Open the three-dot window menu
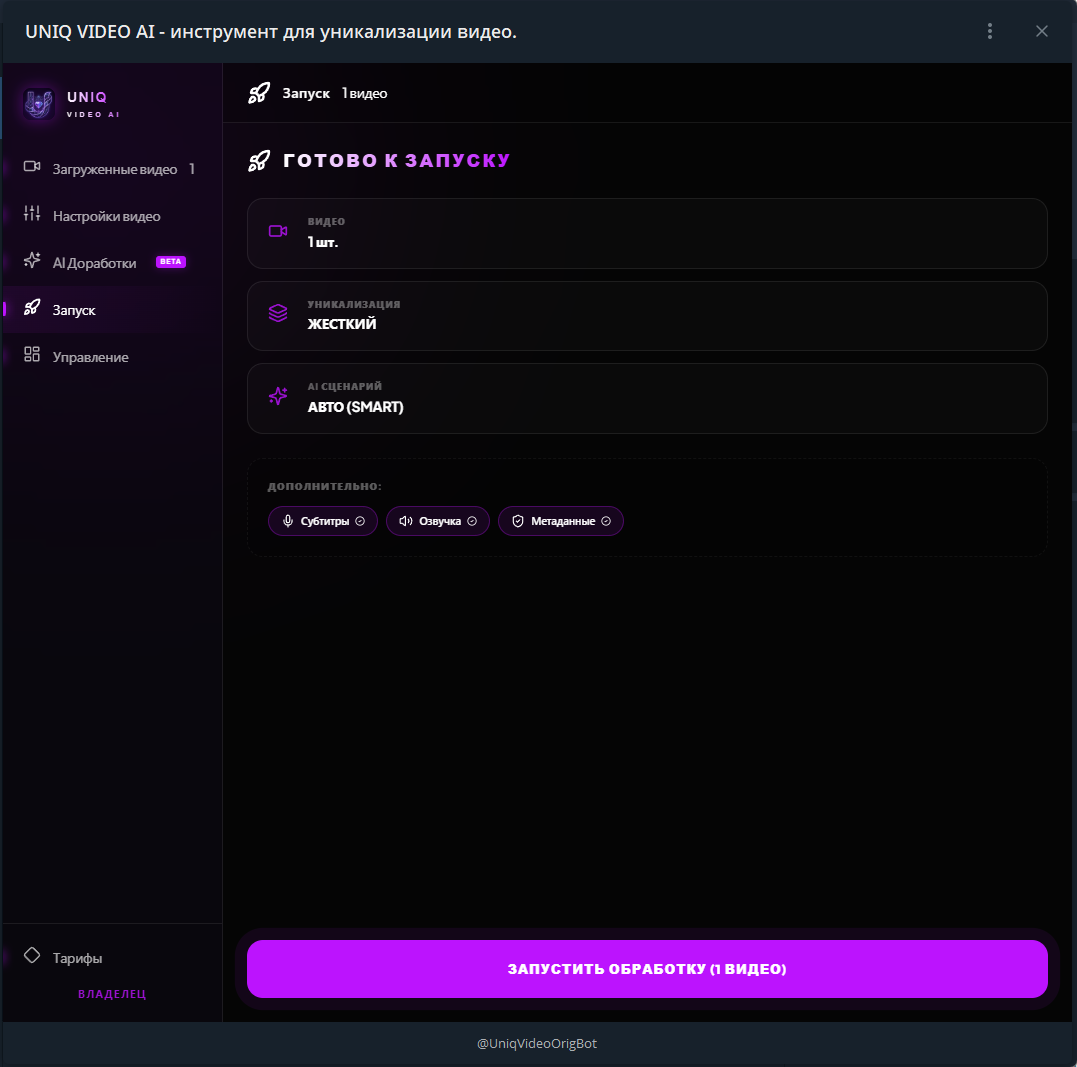Screen dimensions: 1077x1067 point(990,31)
